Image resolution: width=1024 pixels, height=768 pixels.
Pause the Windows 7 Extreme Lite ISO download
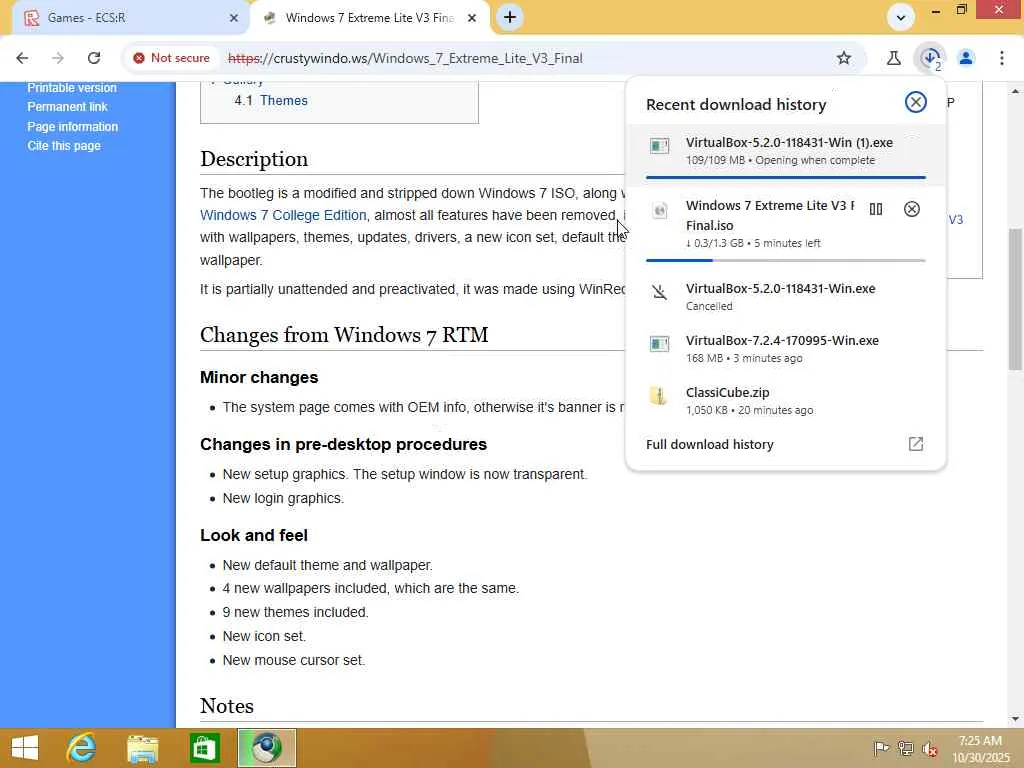coord(876,209)
